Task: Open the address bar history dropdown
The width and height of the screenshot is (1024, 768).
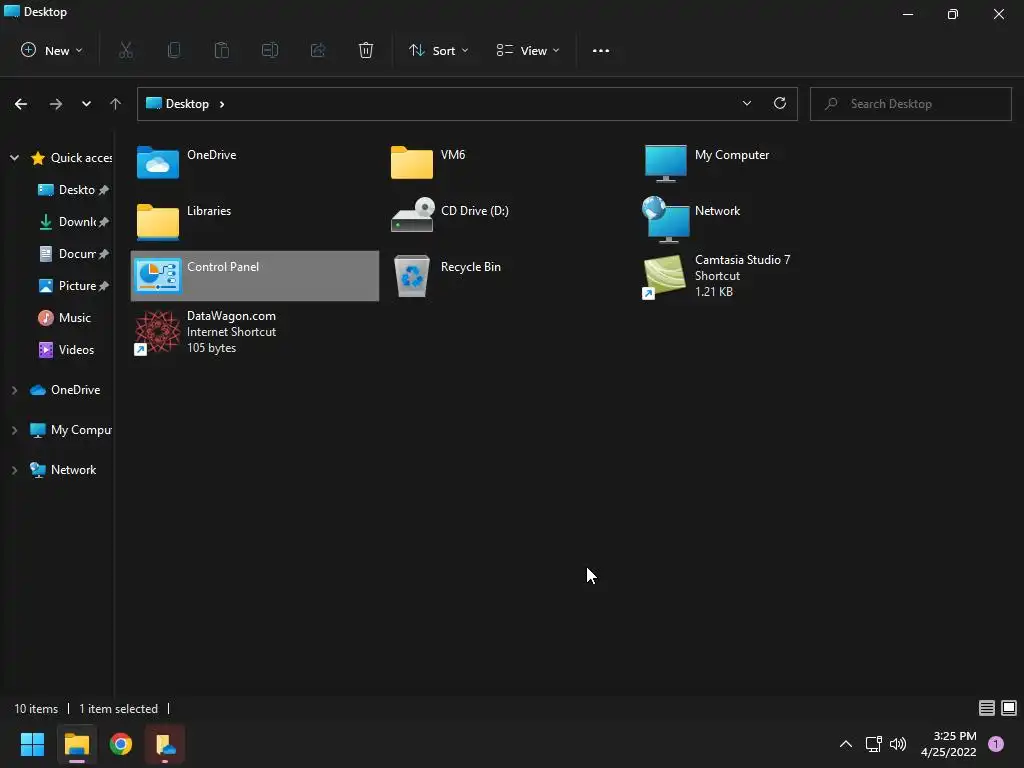Action: coord(746,103)
